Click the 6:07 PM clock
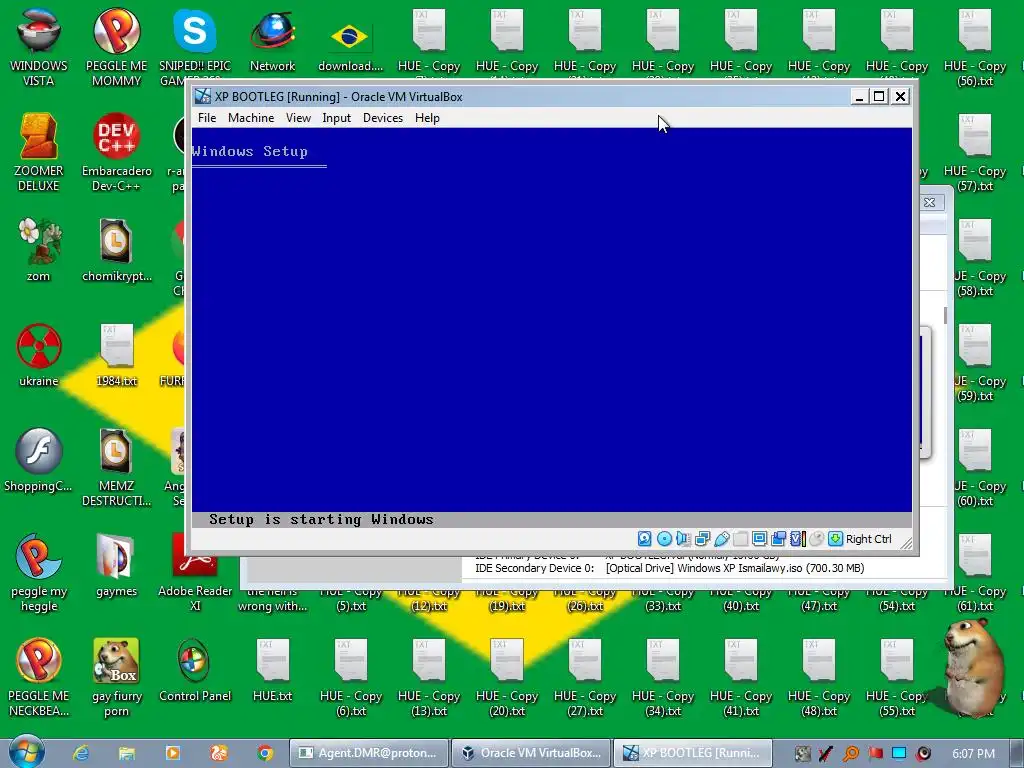 point(974,753)
